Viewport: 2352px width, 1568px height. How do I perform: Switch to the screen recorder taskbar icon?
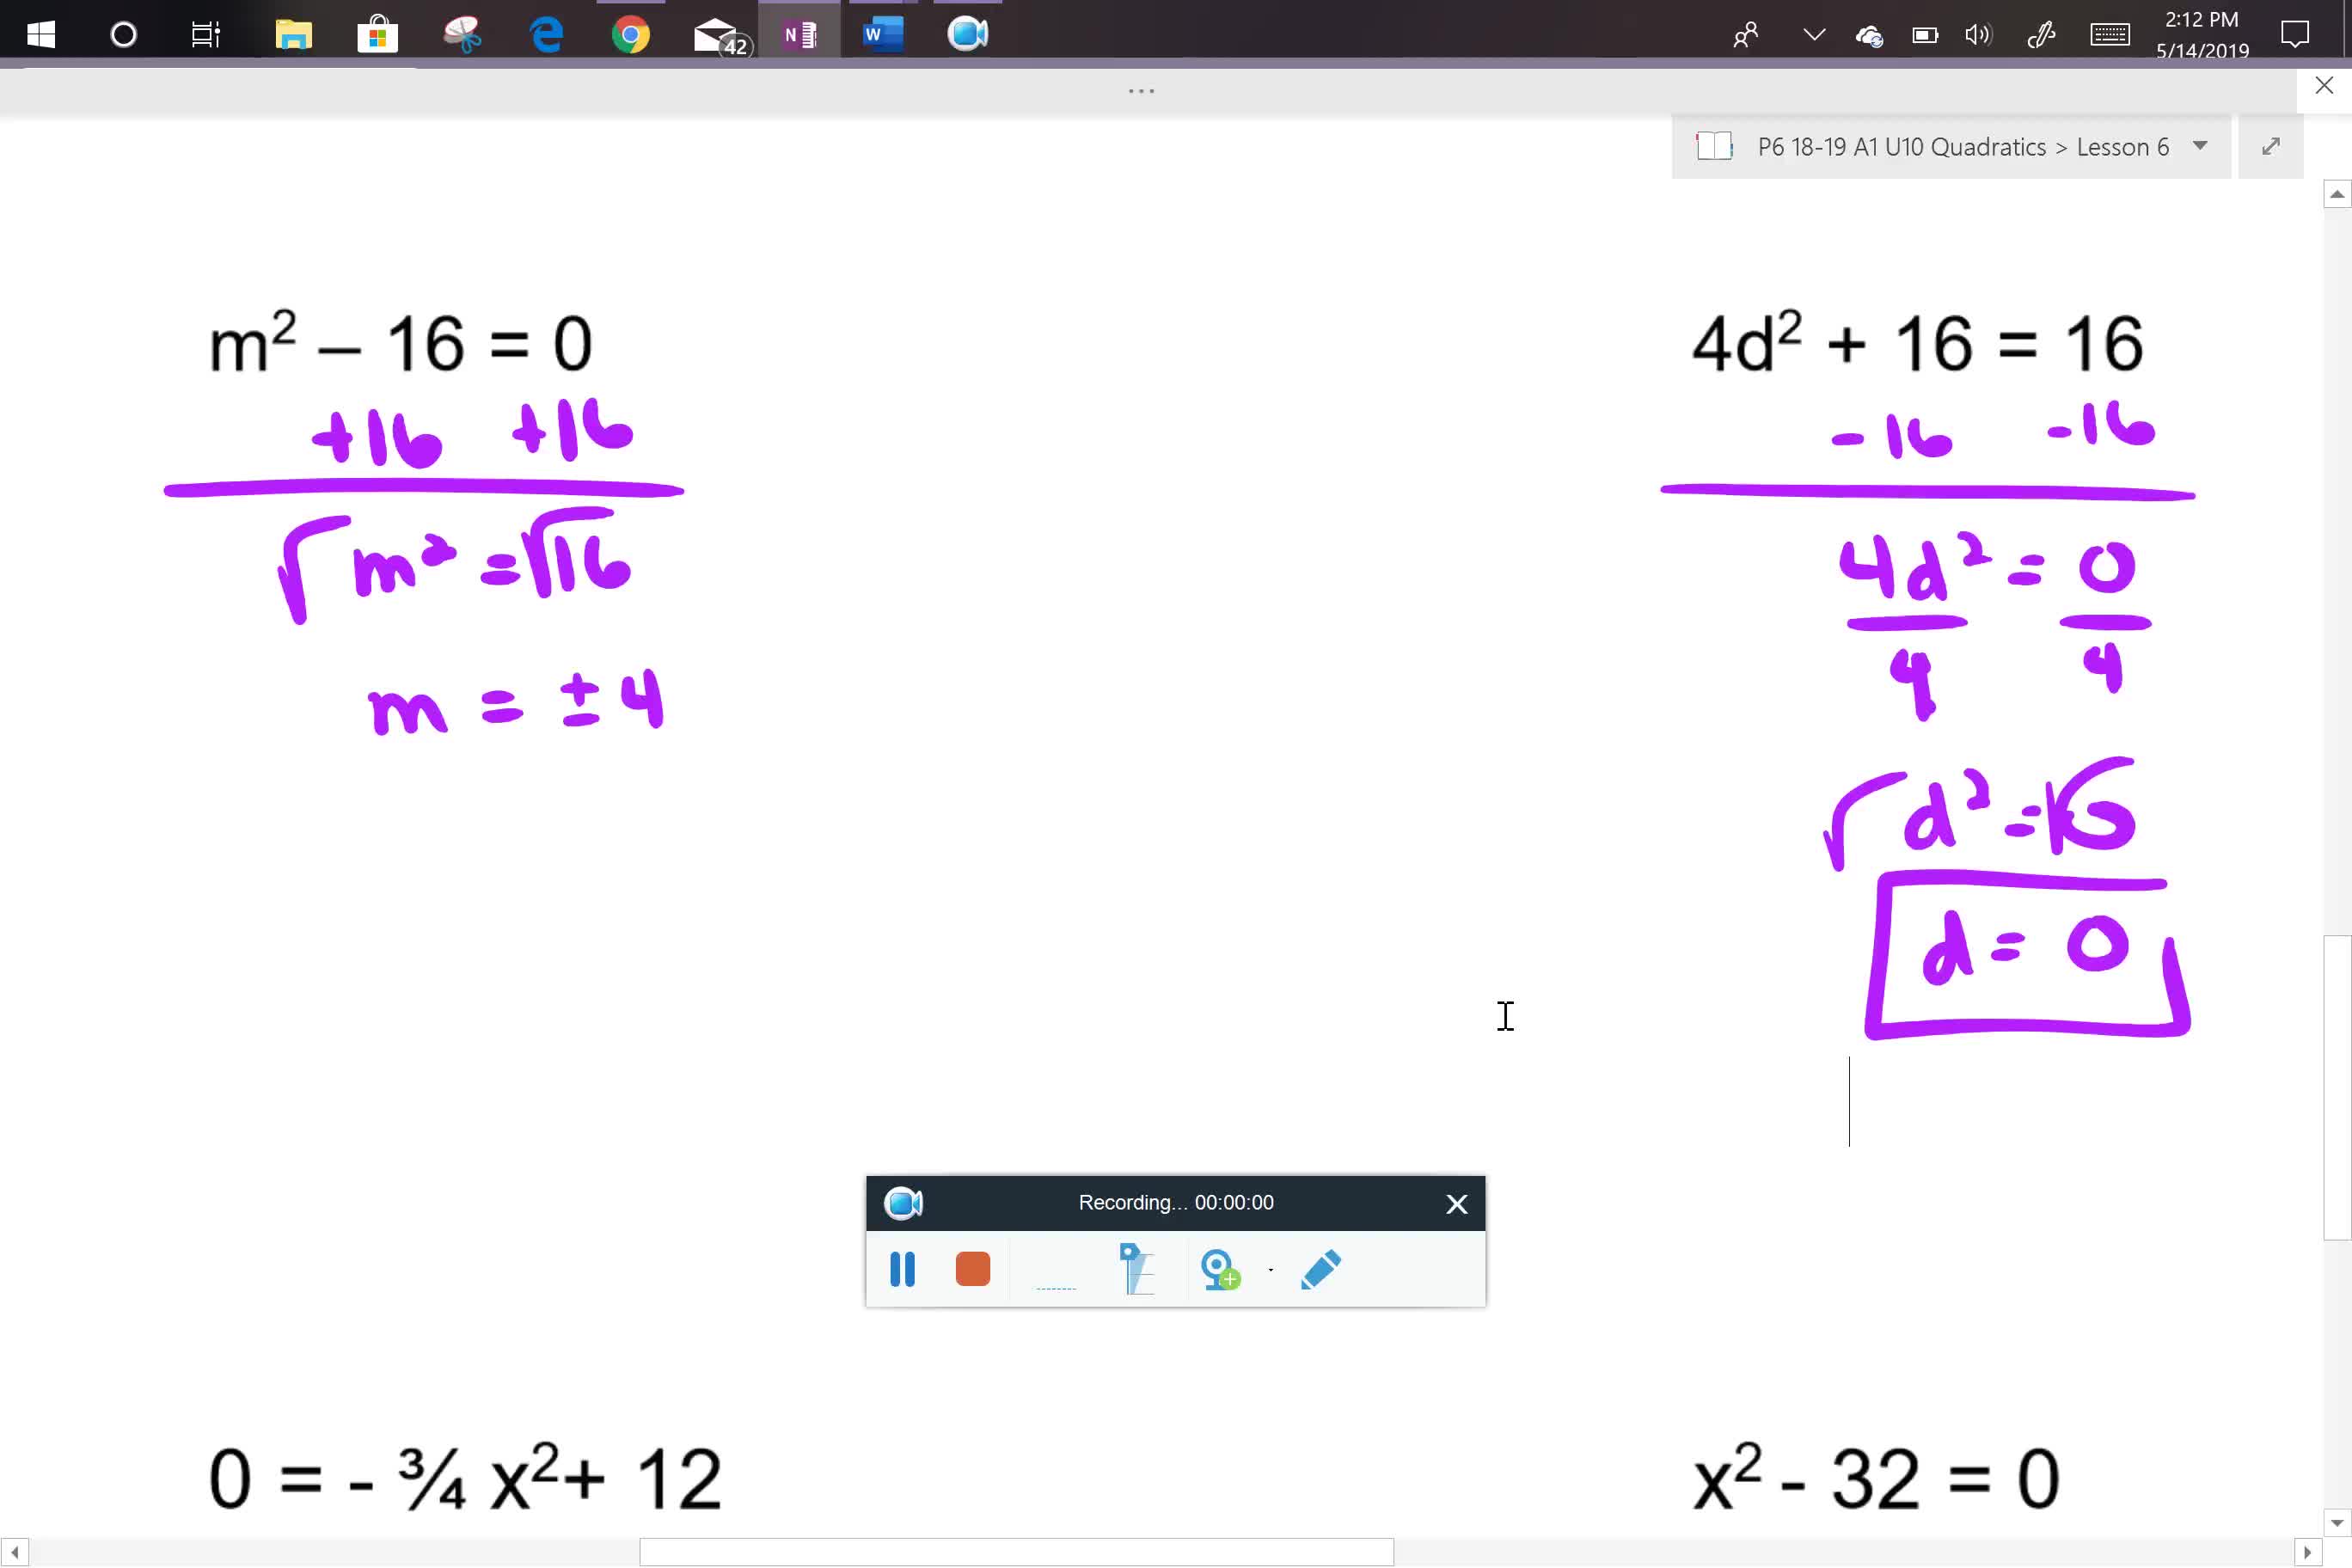(967, 35)
